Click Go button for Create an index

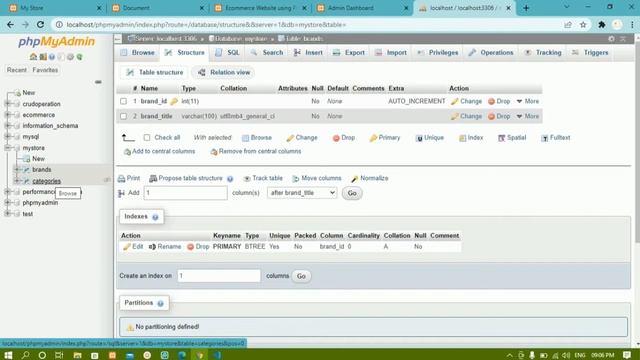pos(301,276)
